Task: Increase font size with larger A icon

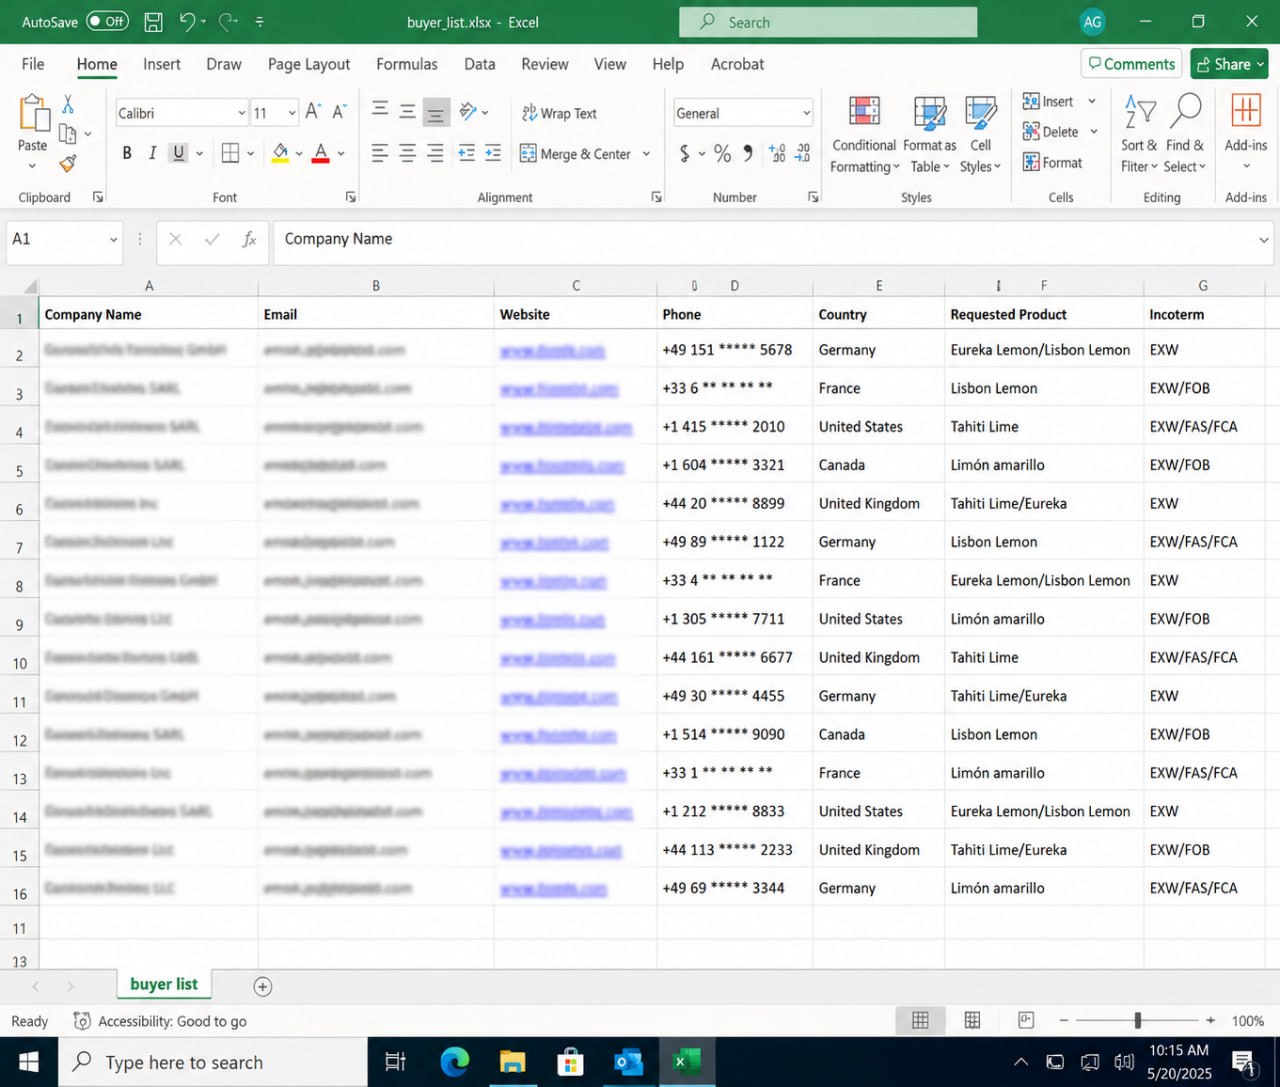Action: [x=313, y=112]
